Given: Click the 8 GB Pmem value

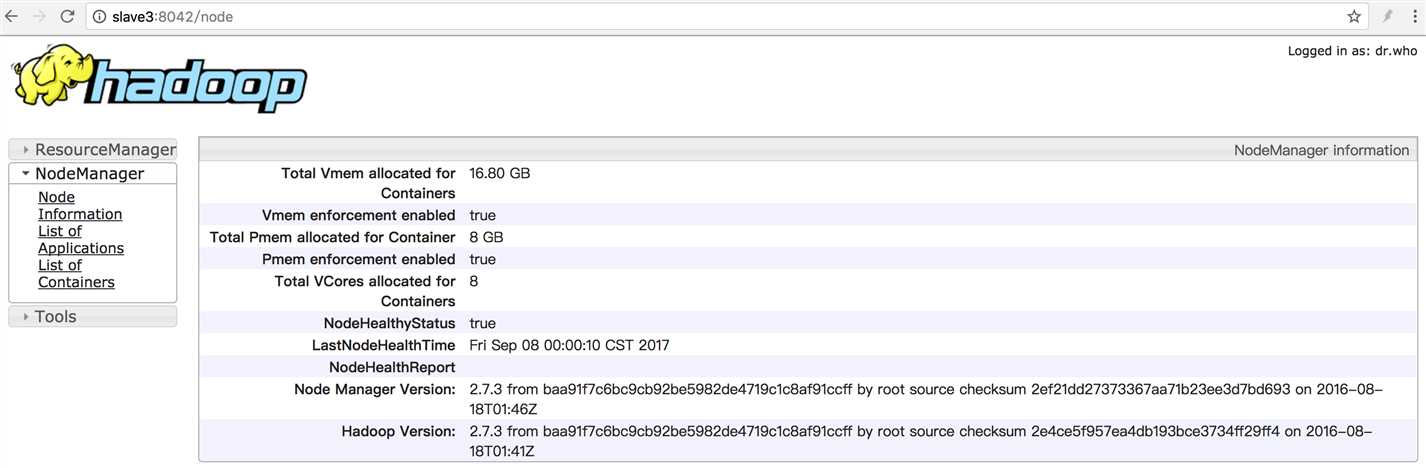Looking at the screenshot, I should tap(486, 237).
